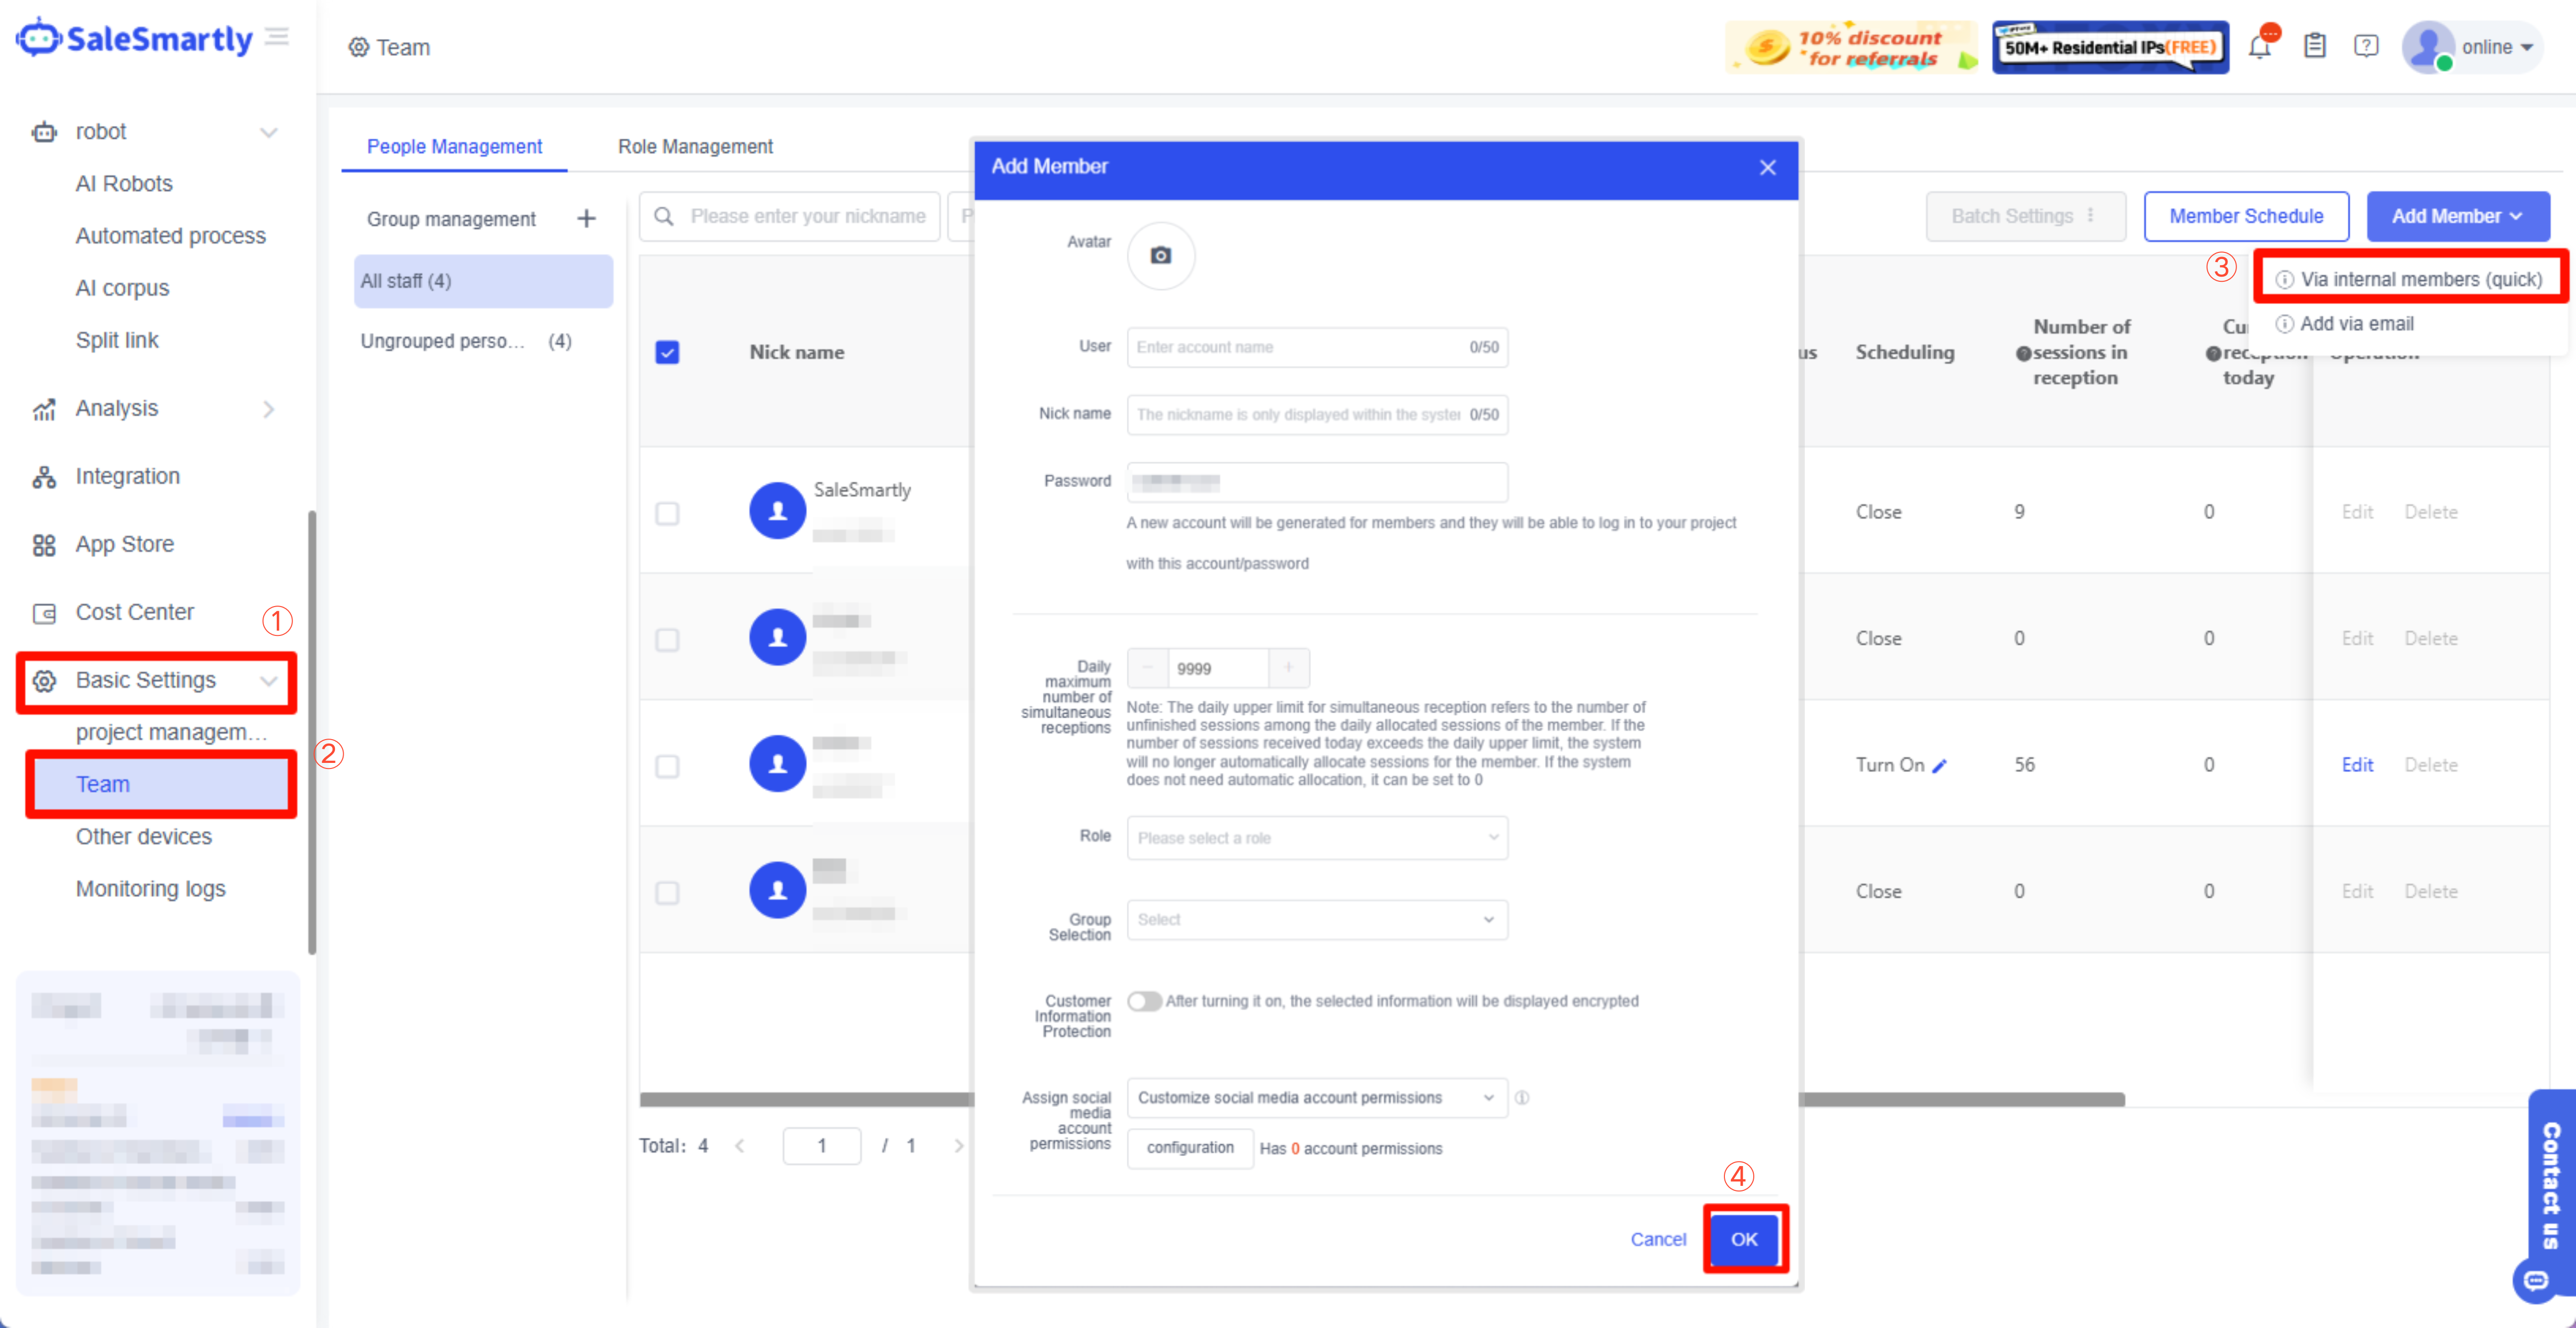The width and height of the screenshot is (2576, 1328).
Task: Click the camera icon to upload avatar
Action: (1160, 256)
